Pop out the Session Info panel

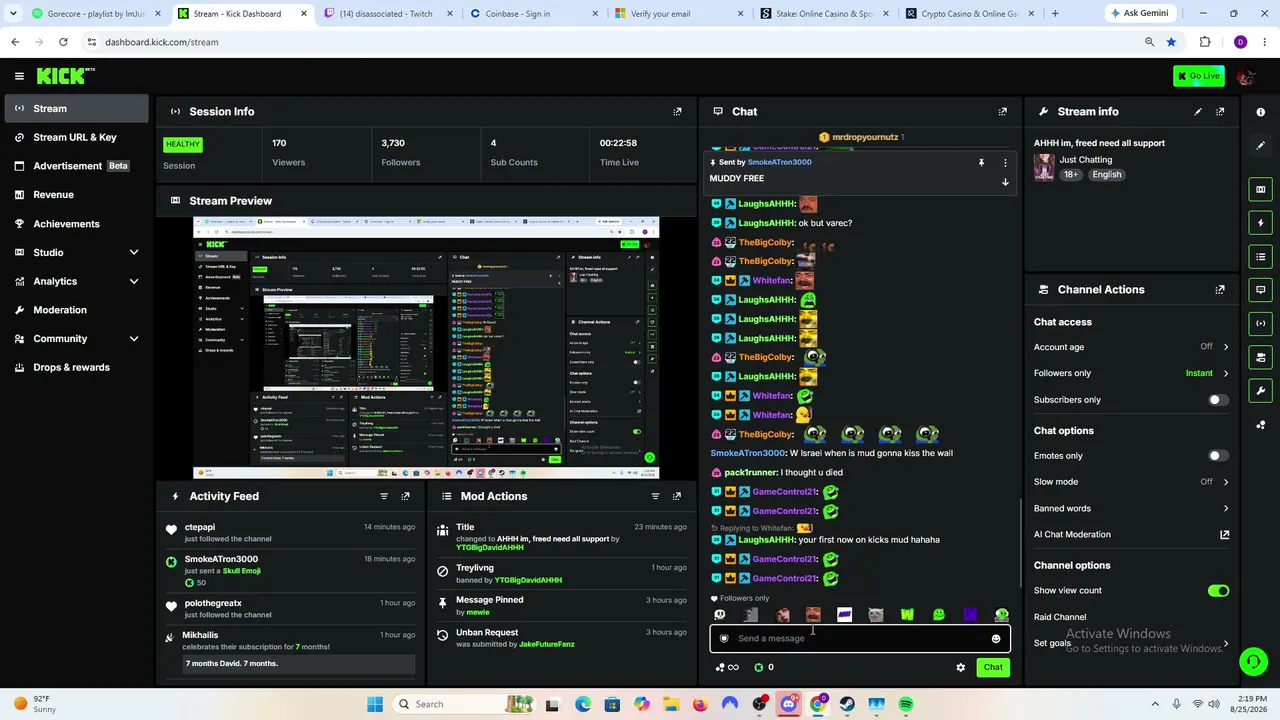677,112
